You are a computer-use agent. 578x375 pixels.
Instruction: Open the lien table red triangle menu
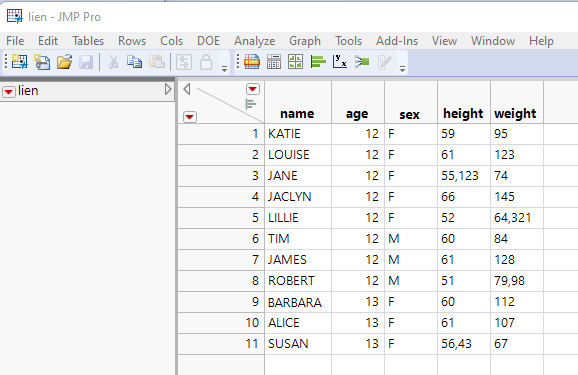[9, 91]
